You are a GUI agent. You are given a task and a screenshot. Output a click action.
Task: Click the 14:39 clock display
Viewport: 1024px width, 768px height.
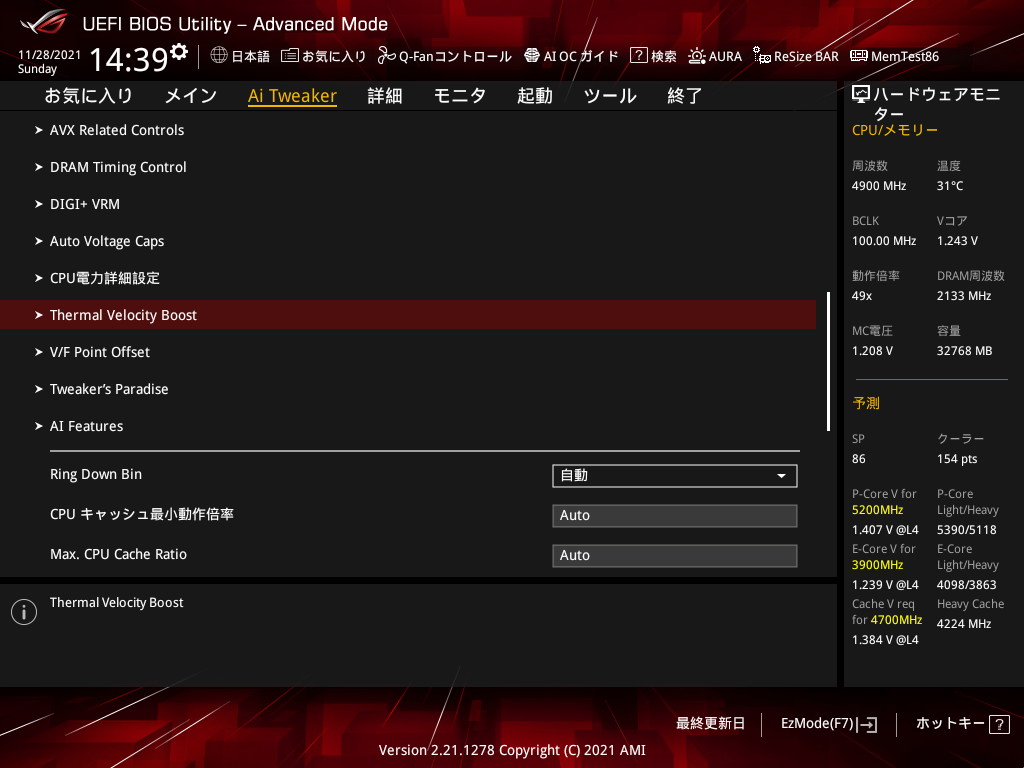click(129, 59)
